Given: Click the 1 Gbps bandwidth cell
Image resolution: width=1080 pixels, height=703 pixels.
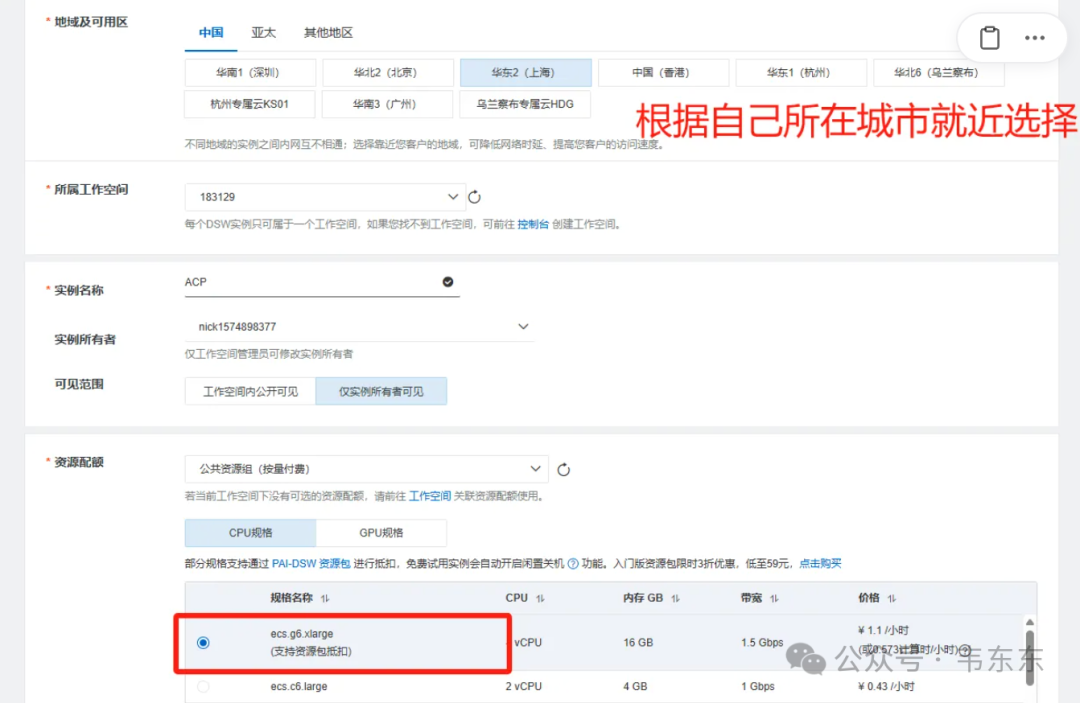Looking at the screenshot, I should point(758,686).
